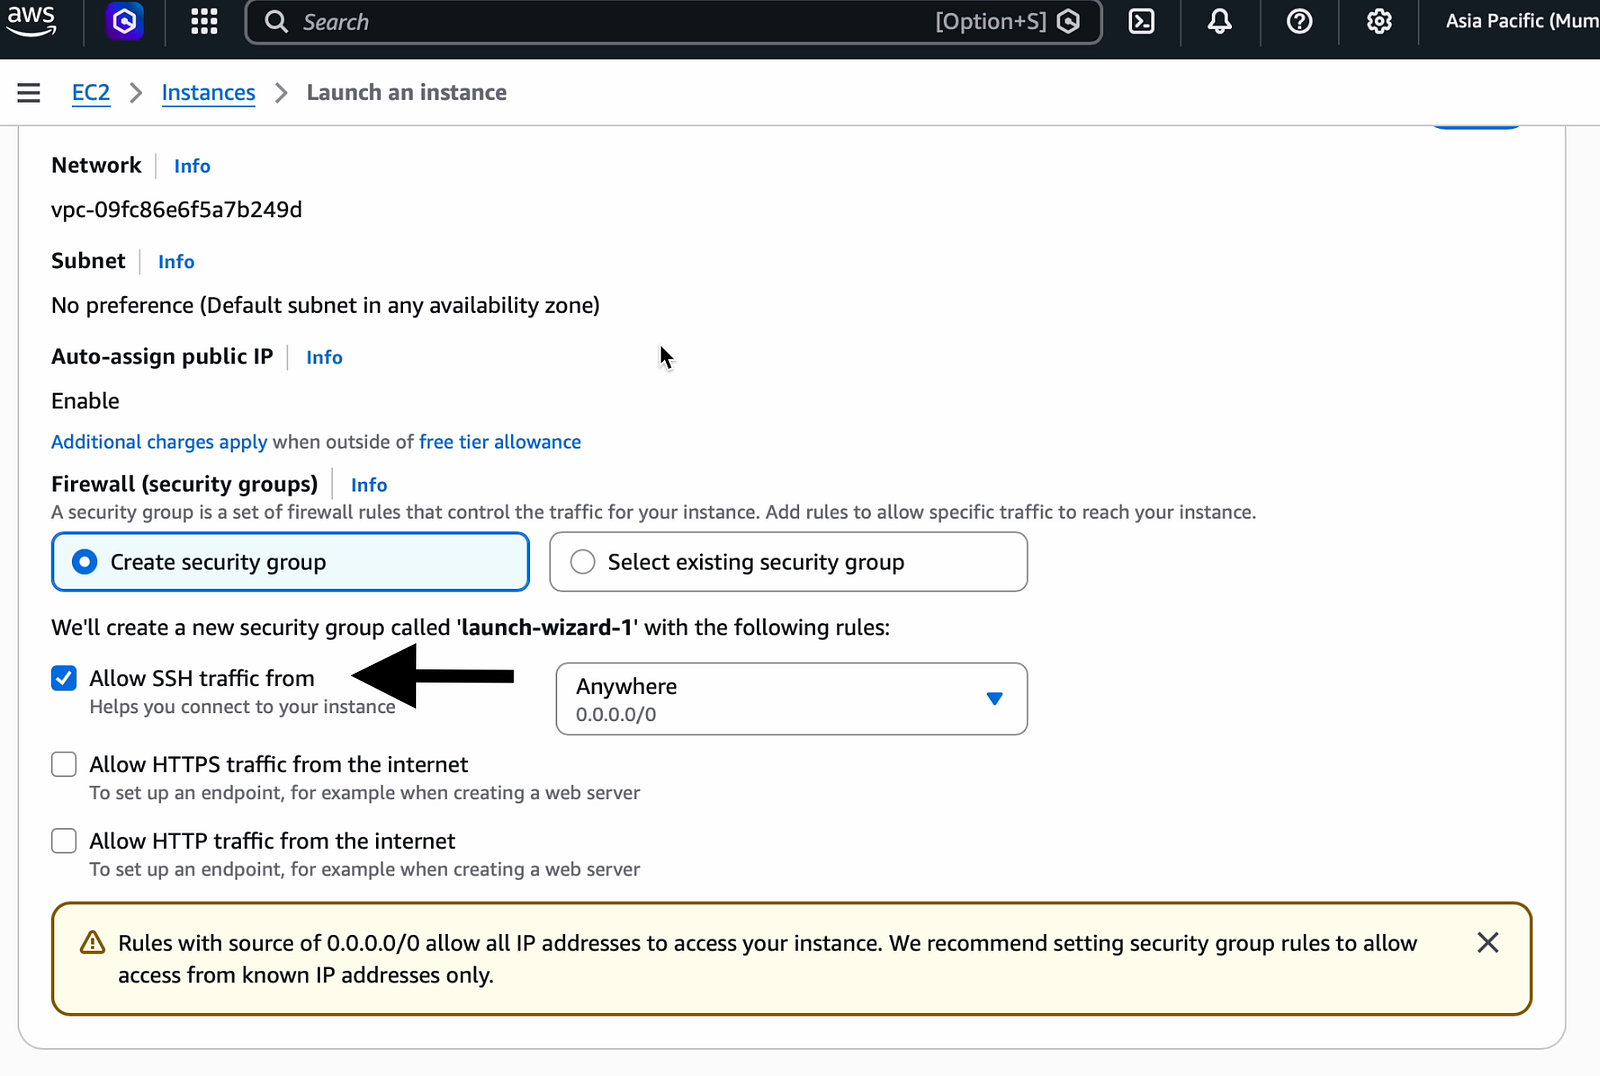Toggle the side navigation hamburger menu
The height and width of the screenshot is (1076, 1600).
[29, 93]
